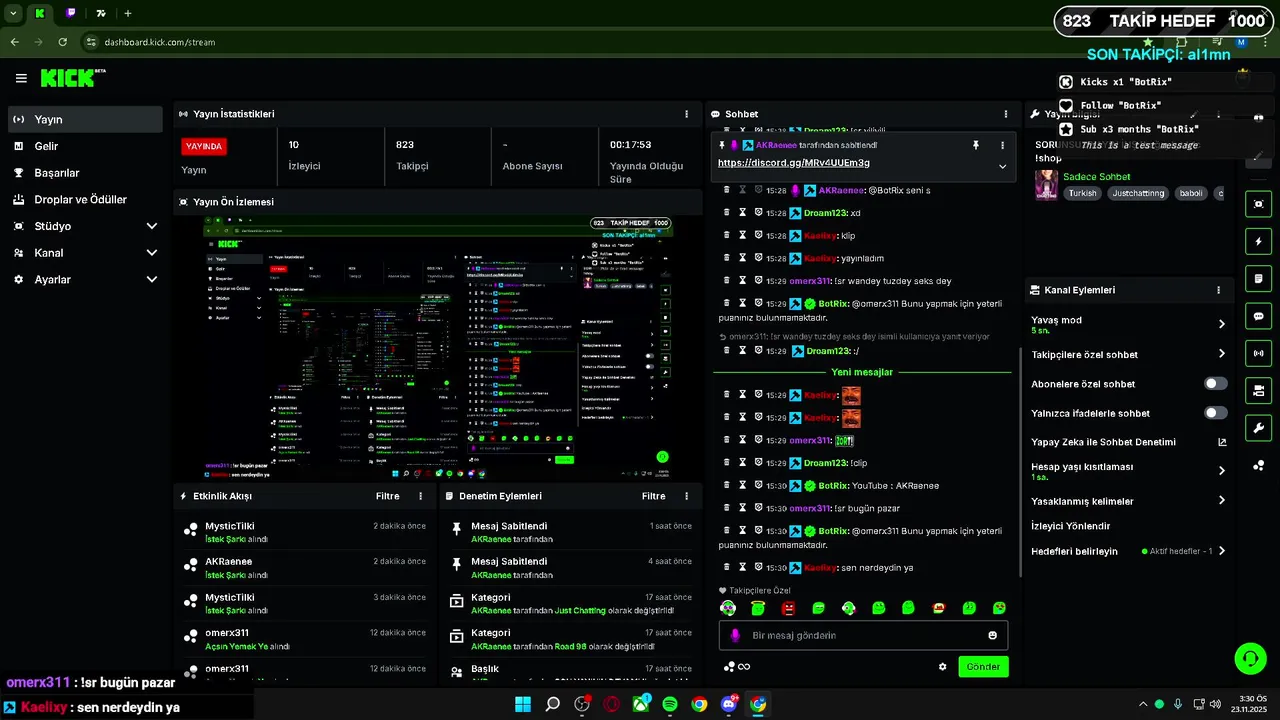
Task: Open Discord from the taskbar
Action: coord(729,704)
